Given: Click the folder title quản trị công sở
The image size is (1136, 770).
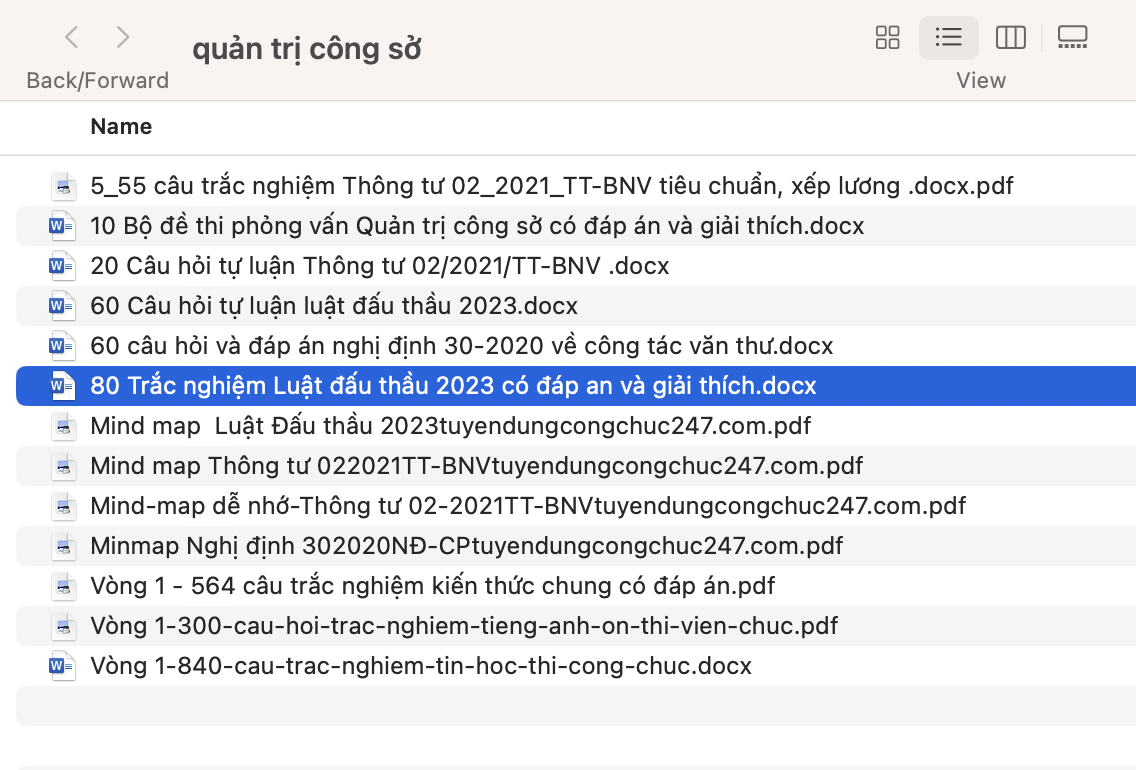Looking at the screenshot, I should pyautogui.click(x=306, y=49).
